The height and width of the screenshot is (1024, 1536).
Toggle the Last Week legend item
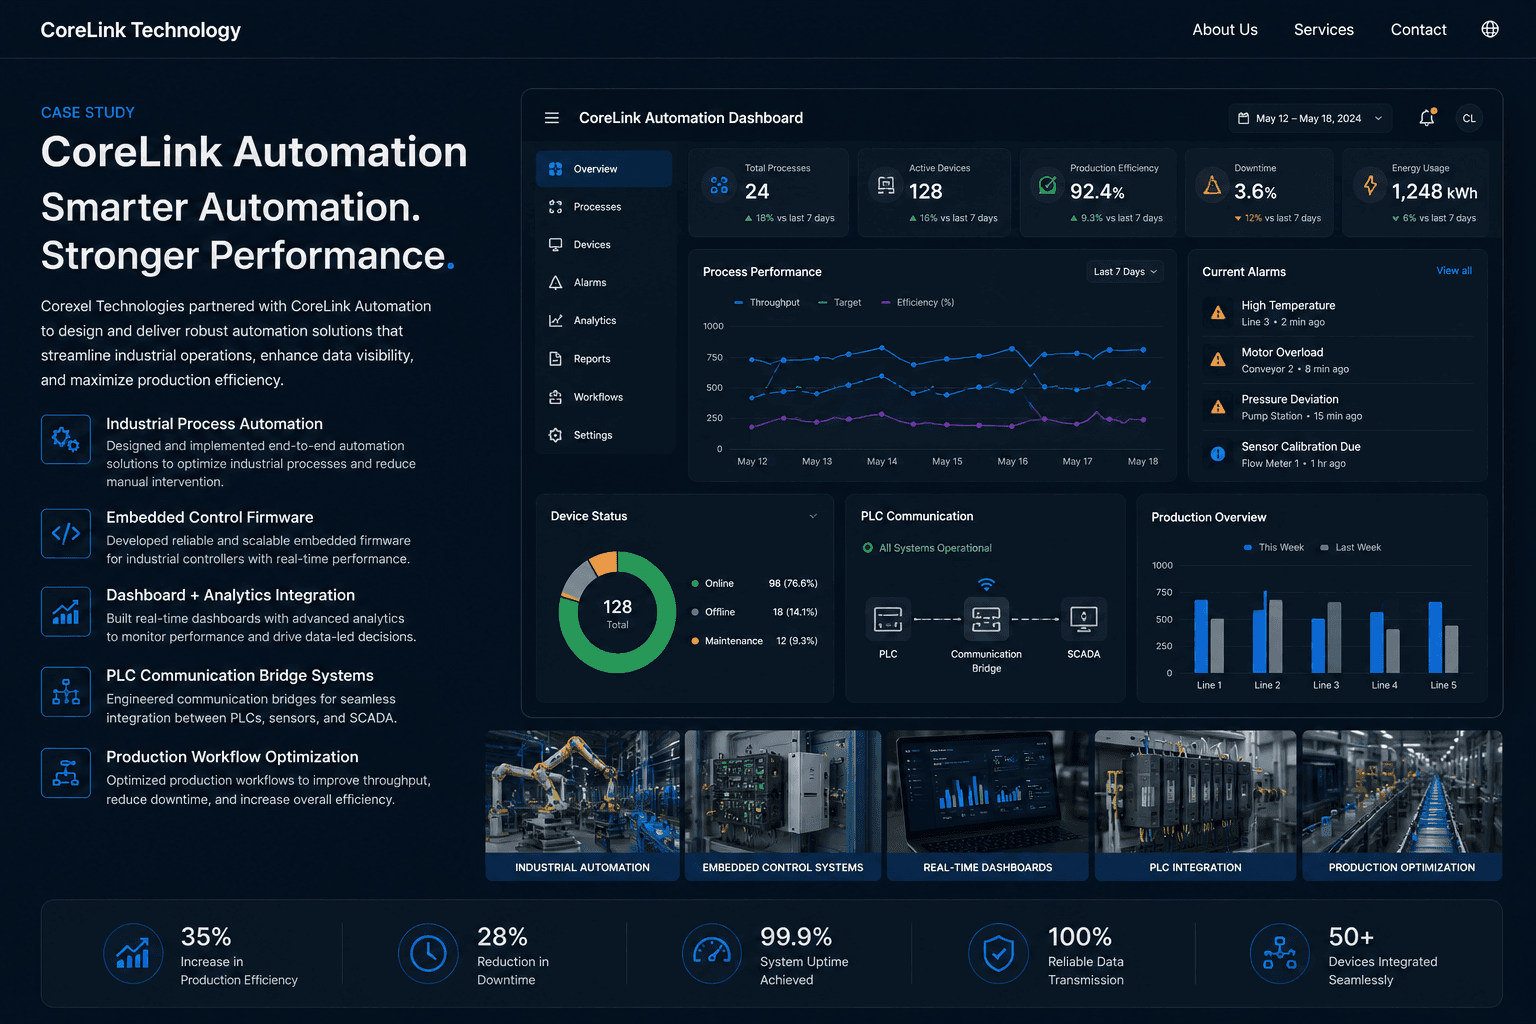point(1350,547)
